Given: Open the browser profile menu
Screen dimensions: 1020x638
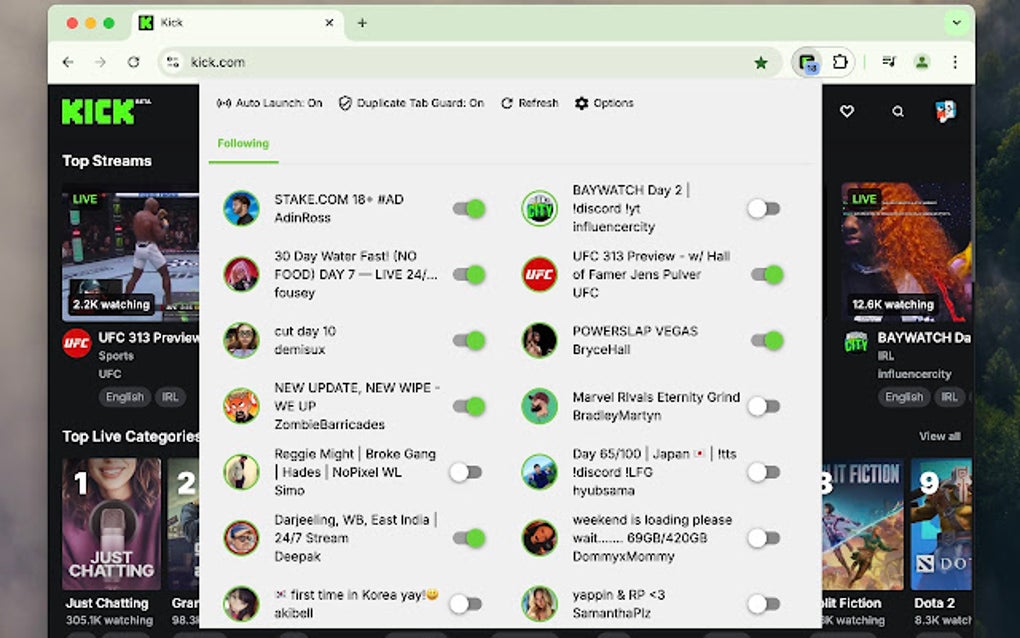Looking at the screenshot, I should point(922,62).
